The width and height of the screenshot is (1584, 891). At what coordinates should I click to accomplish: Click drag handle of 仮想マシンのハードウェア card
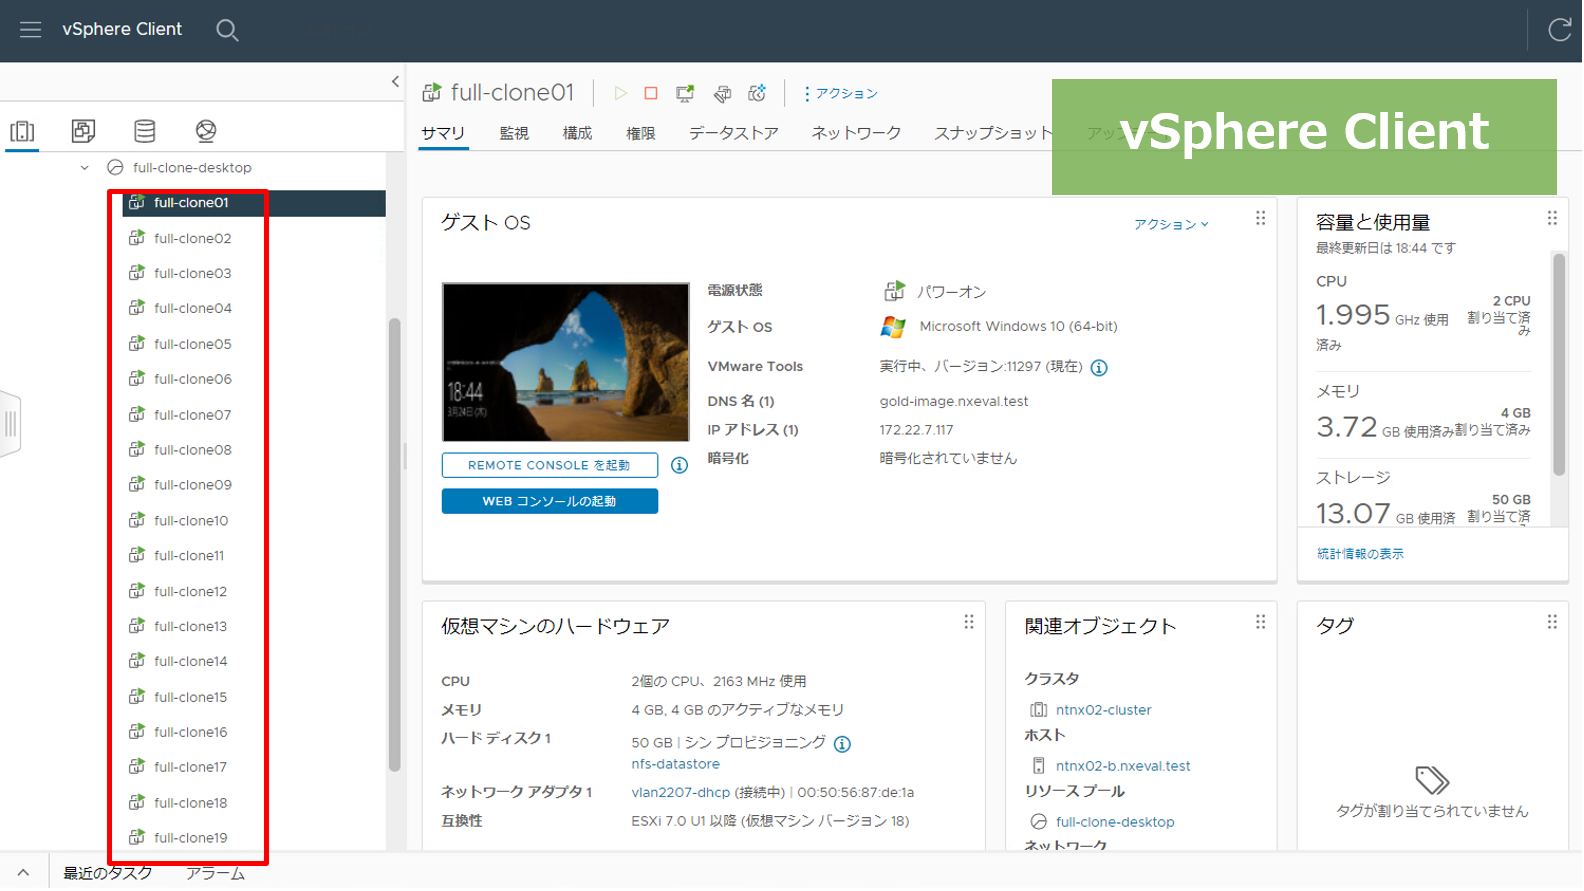coord(969,623)
